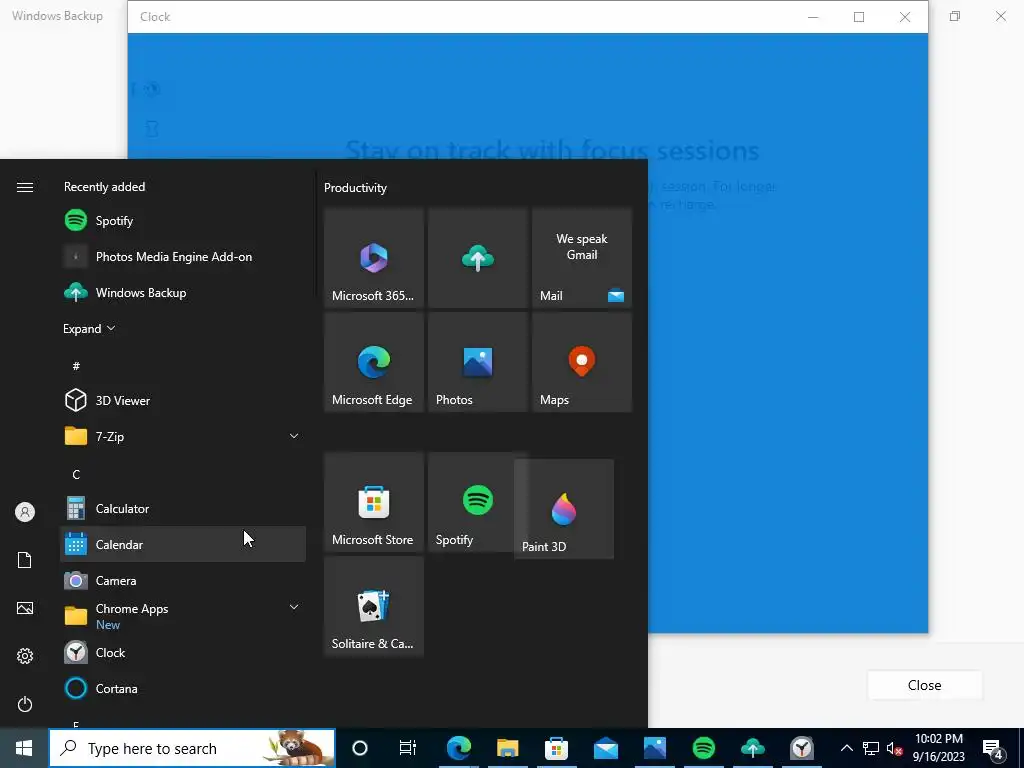Open Documents from Start sidebar
Screen dimensions: 1024x768
[25, 560]
